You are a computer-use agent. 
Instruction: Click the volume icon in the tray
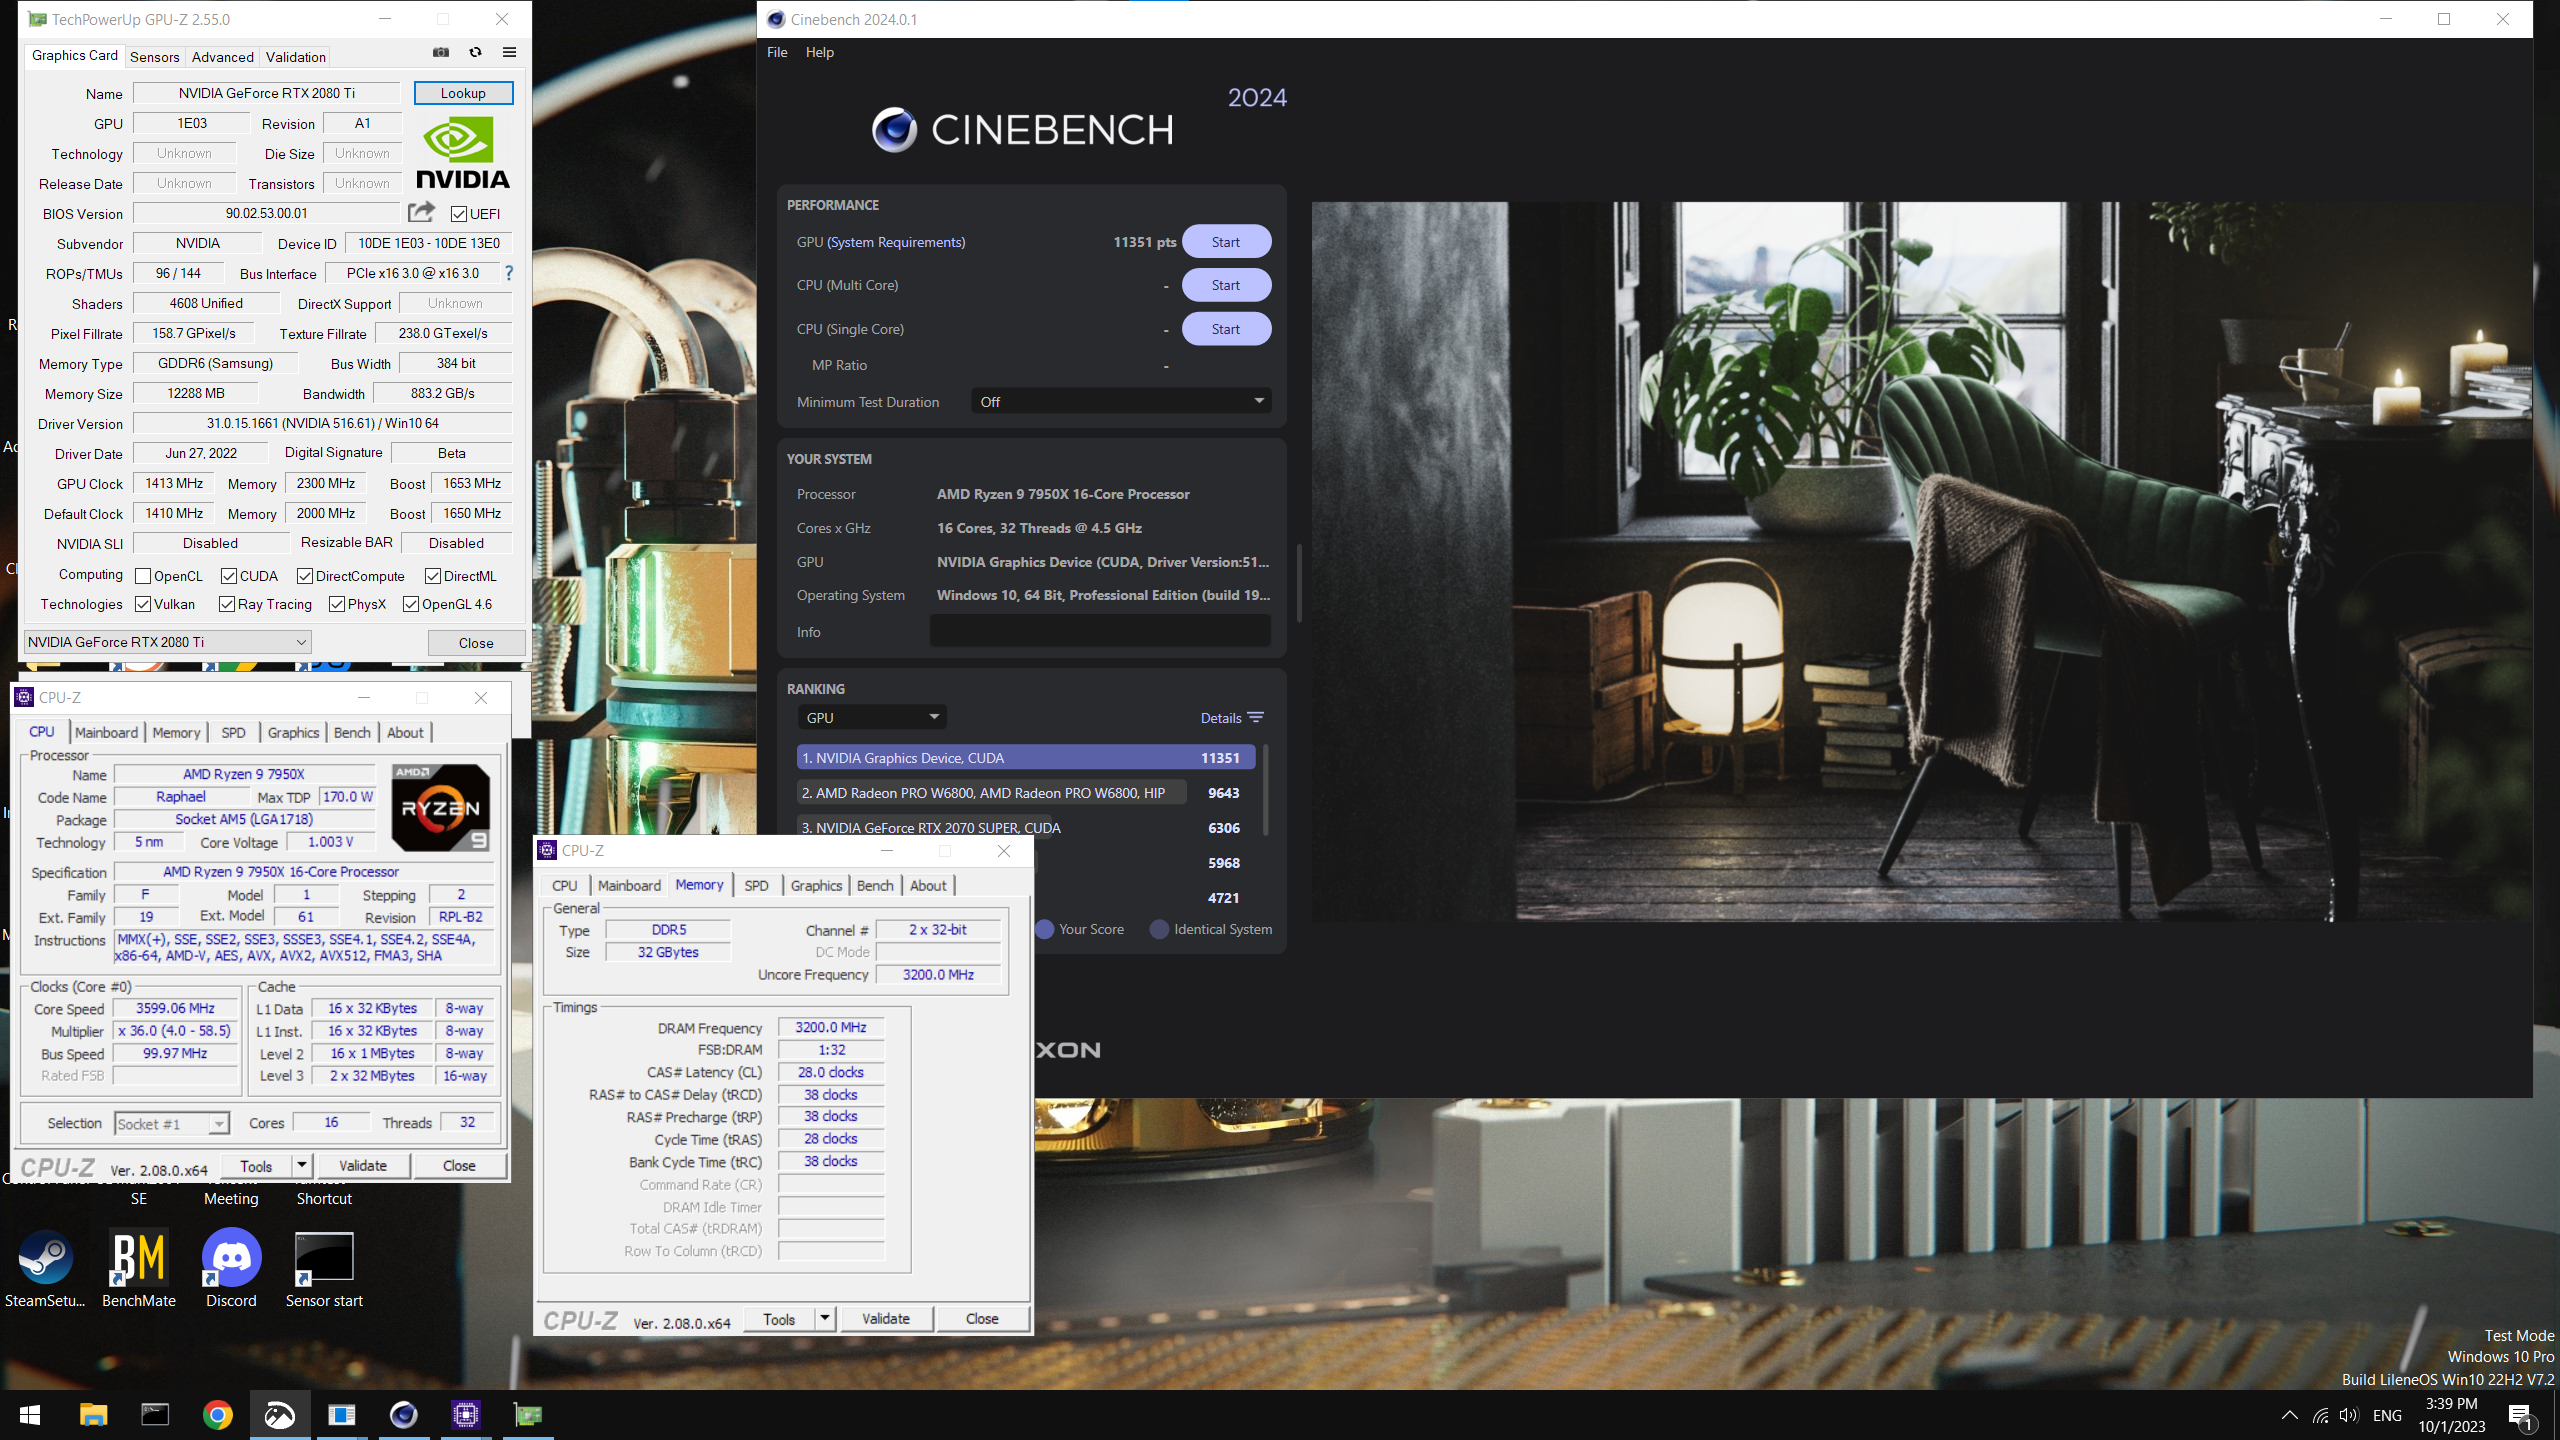(2349, 1415)
